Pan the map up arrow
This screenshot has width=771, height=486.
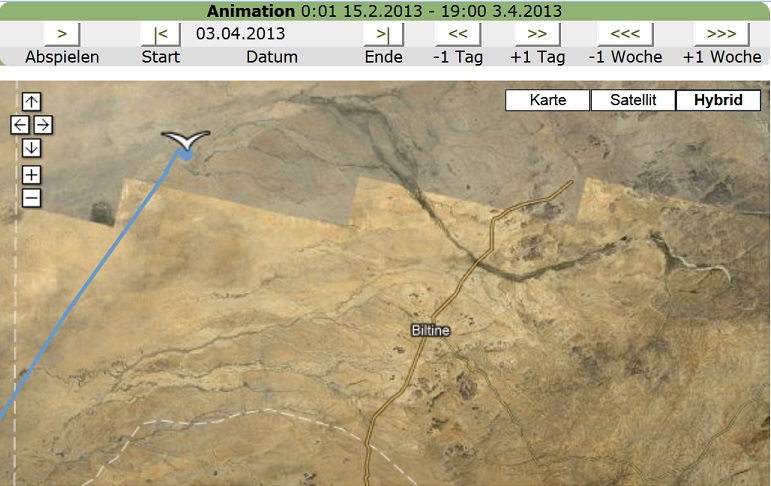[x=31, y=101]
